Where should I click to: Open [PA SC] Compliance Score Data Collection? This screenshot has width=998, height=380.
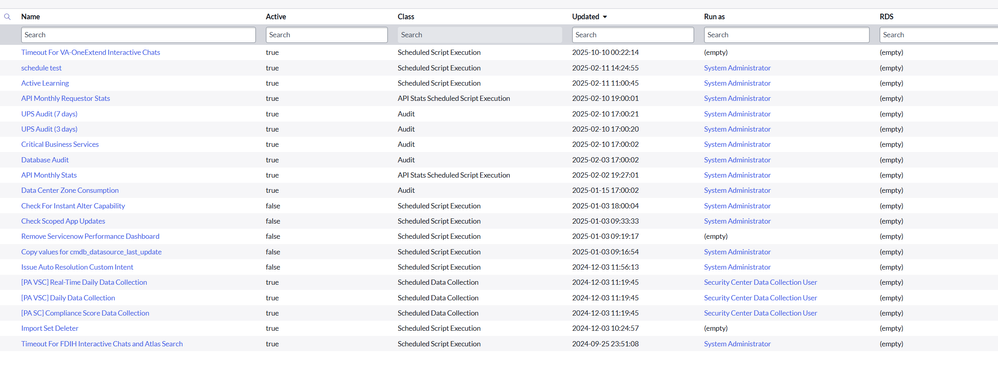(x=85, y=313)
